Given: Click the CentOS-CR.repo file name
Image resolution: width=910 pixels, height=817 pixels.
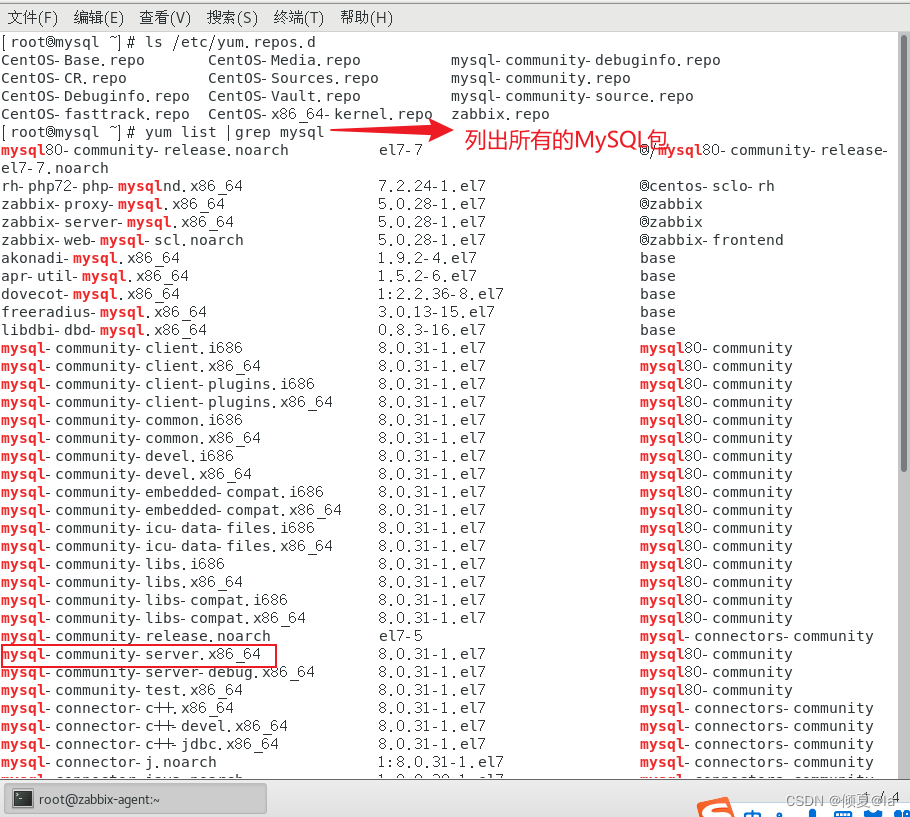Looking at the screenshot, I should [64, 78].
